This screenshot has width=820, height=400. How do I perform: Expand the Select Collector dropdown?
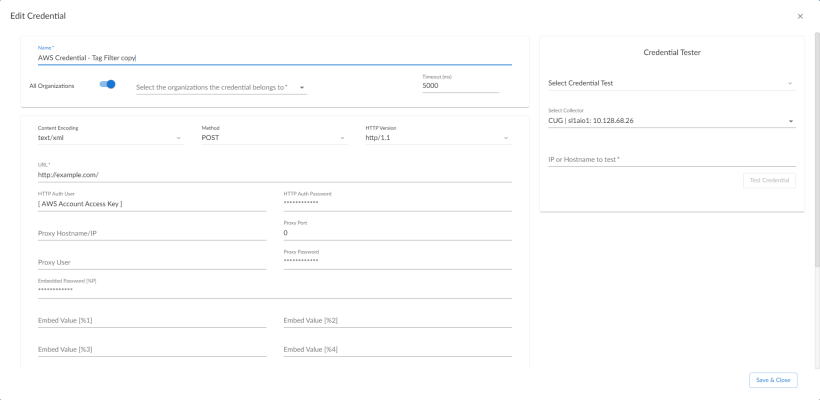[x=671, y=121]
